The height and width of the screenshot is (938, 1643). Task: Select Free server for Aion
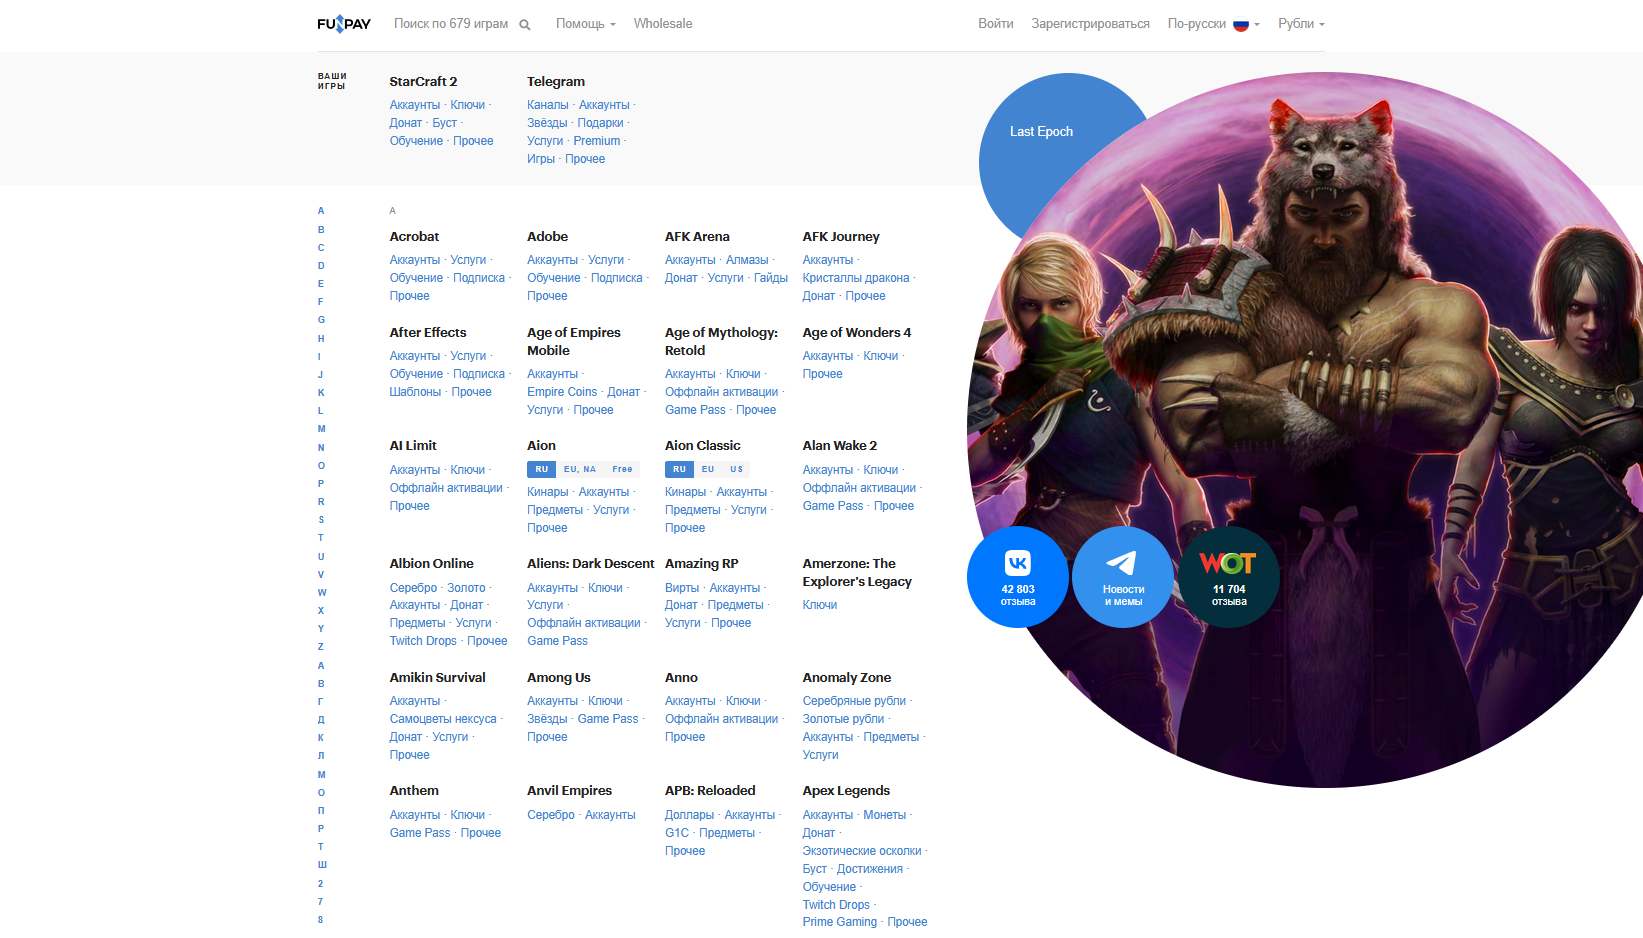tap(622, 469)
